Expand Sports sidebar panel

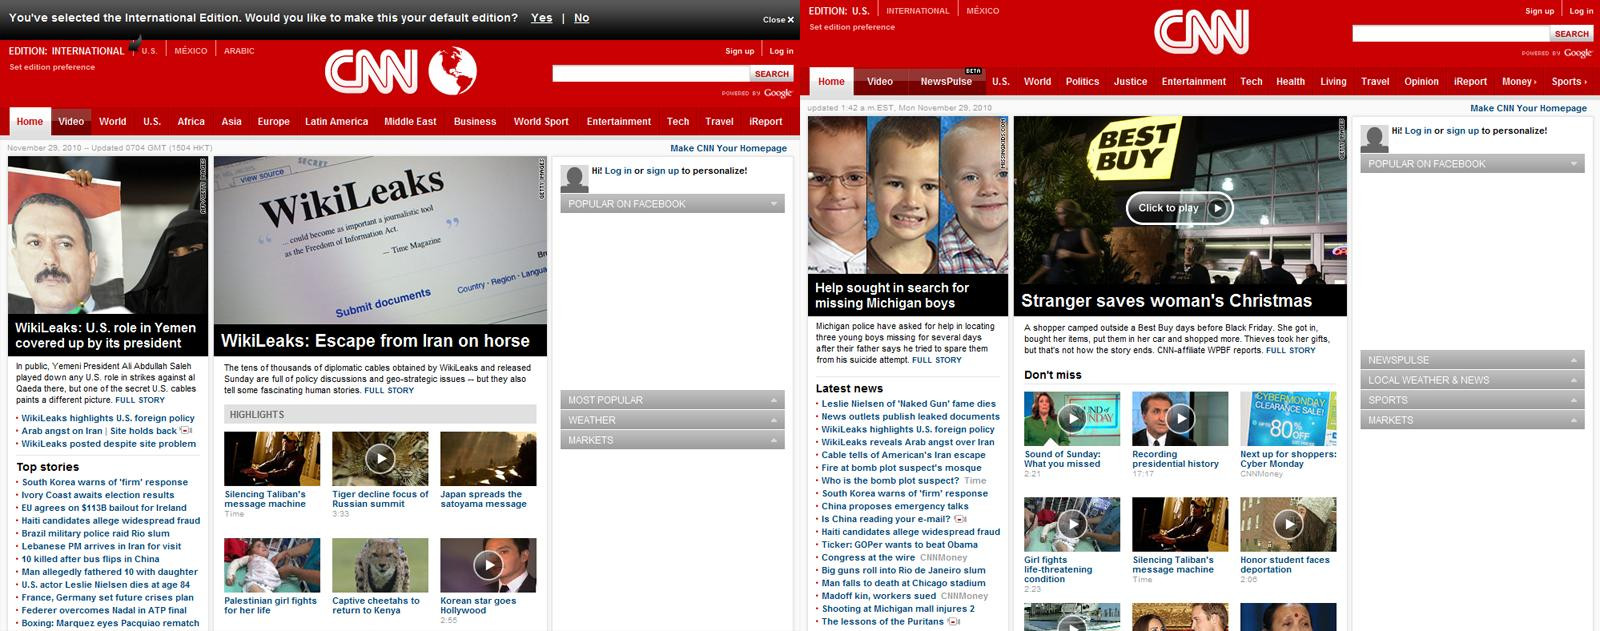coord(1472,400)
